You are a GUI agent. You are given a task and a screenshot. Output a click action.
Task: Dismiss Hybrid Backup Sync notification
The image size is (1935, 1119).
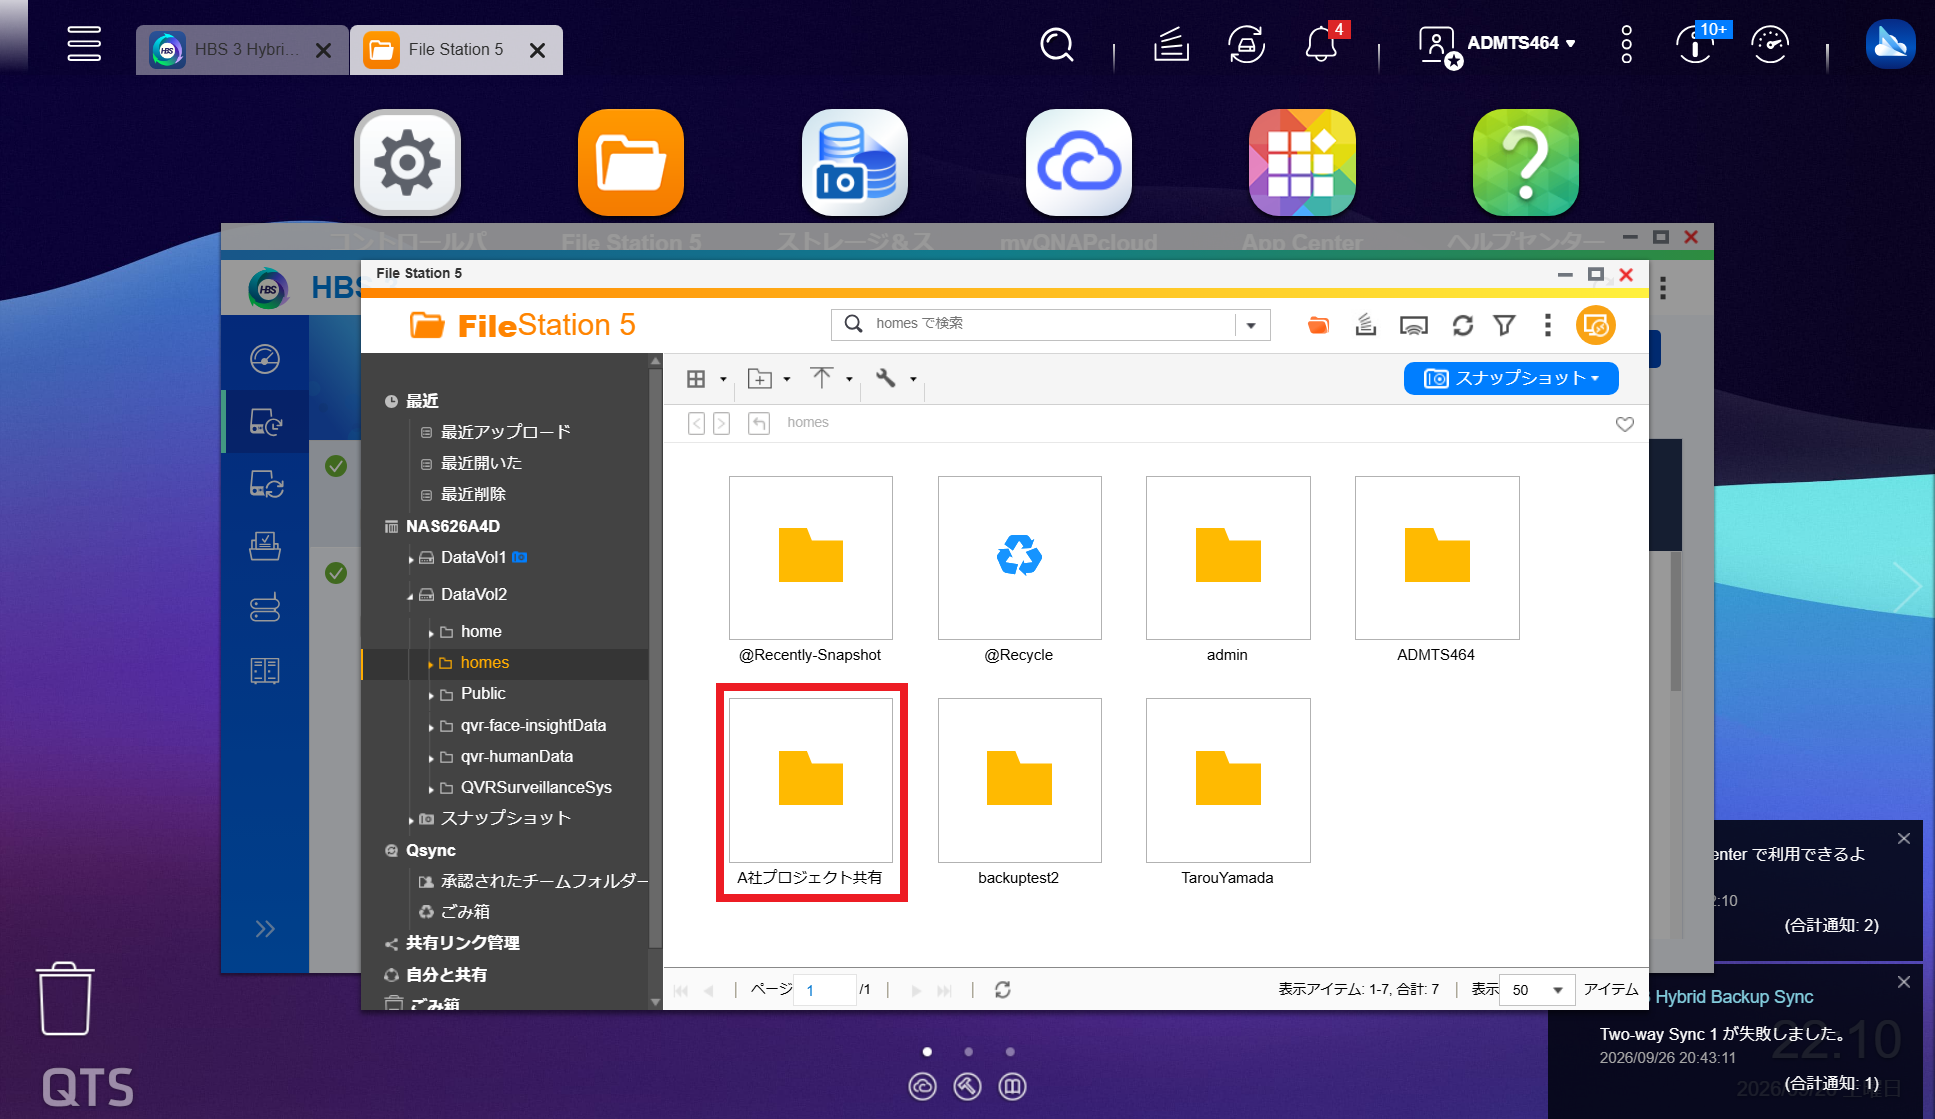click(x=1904, y=982)
